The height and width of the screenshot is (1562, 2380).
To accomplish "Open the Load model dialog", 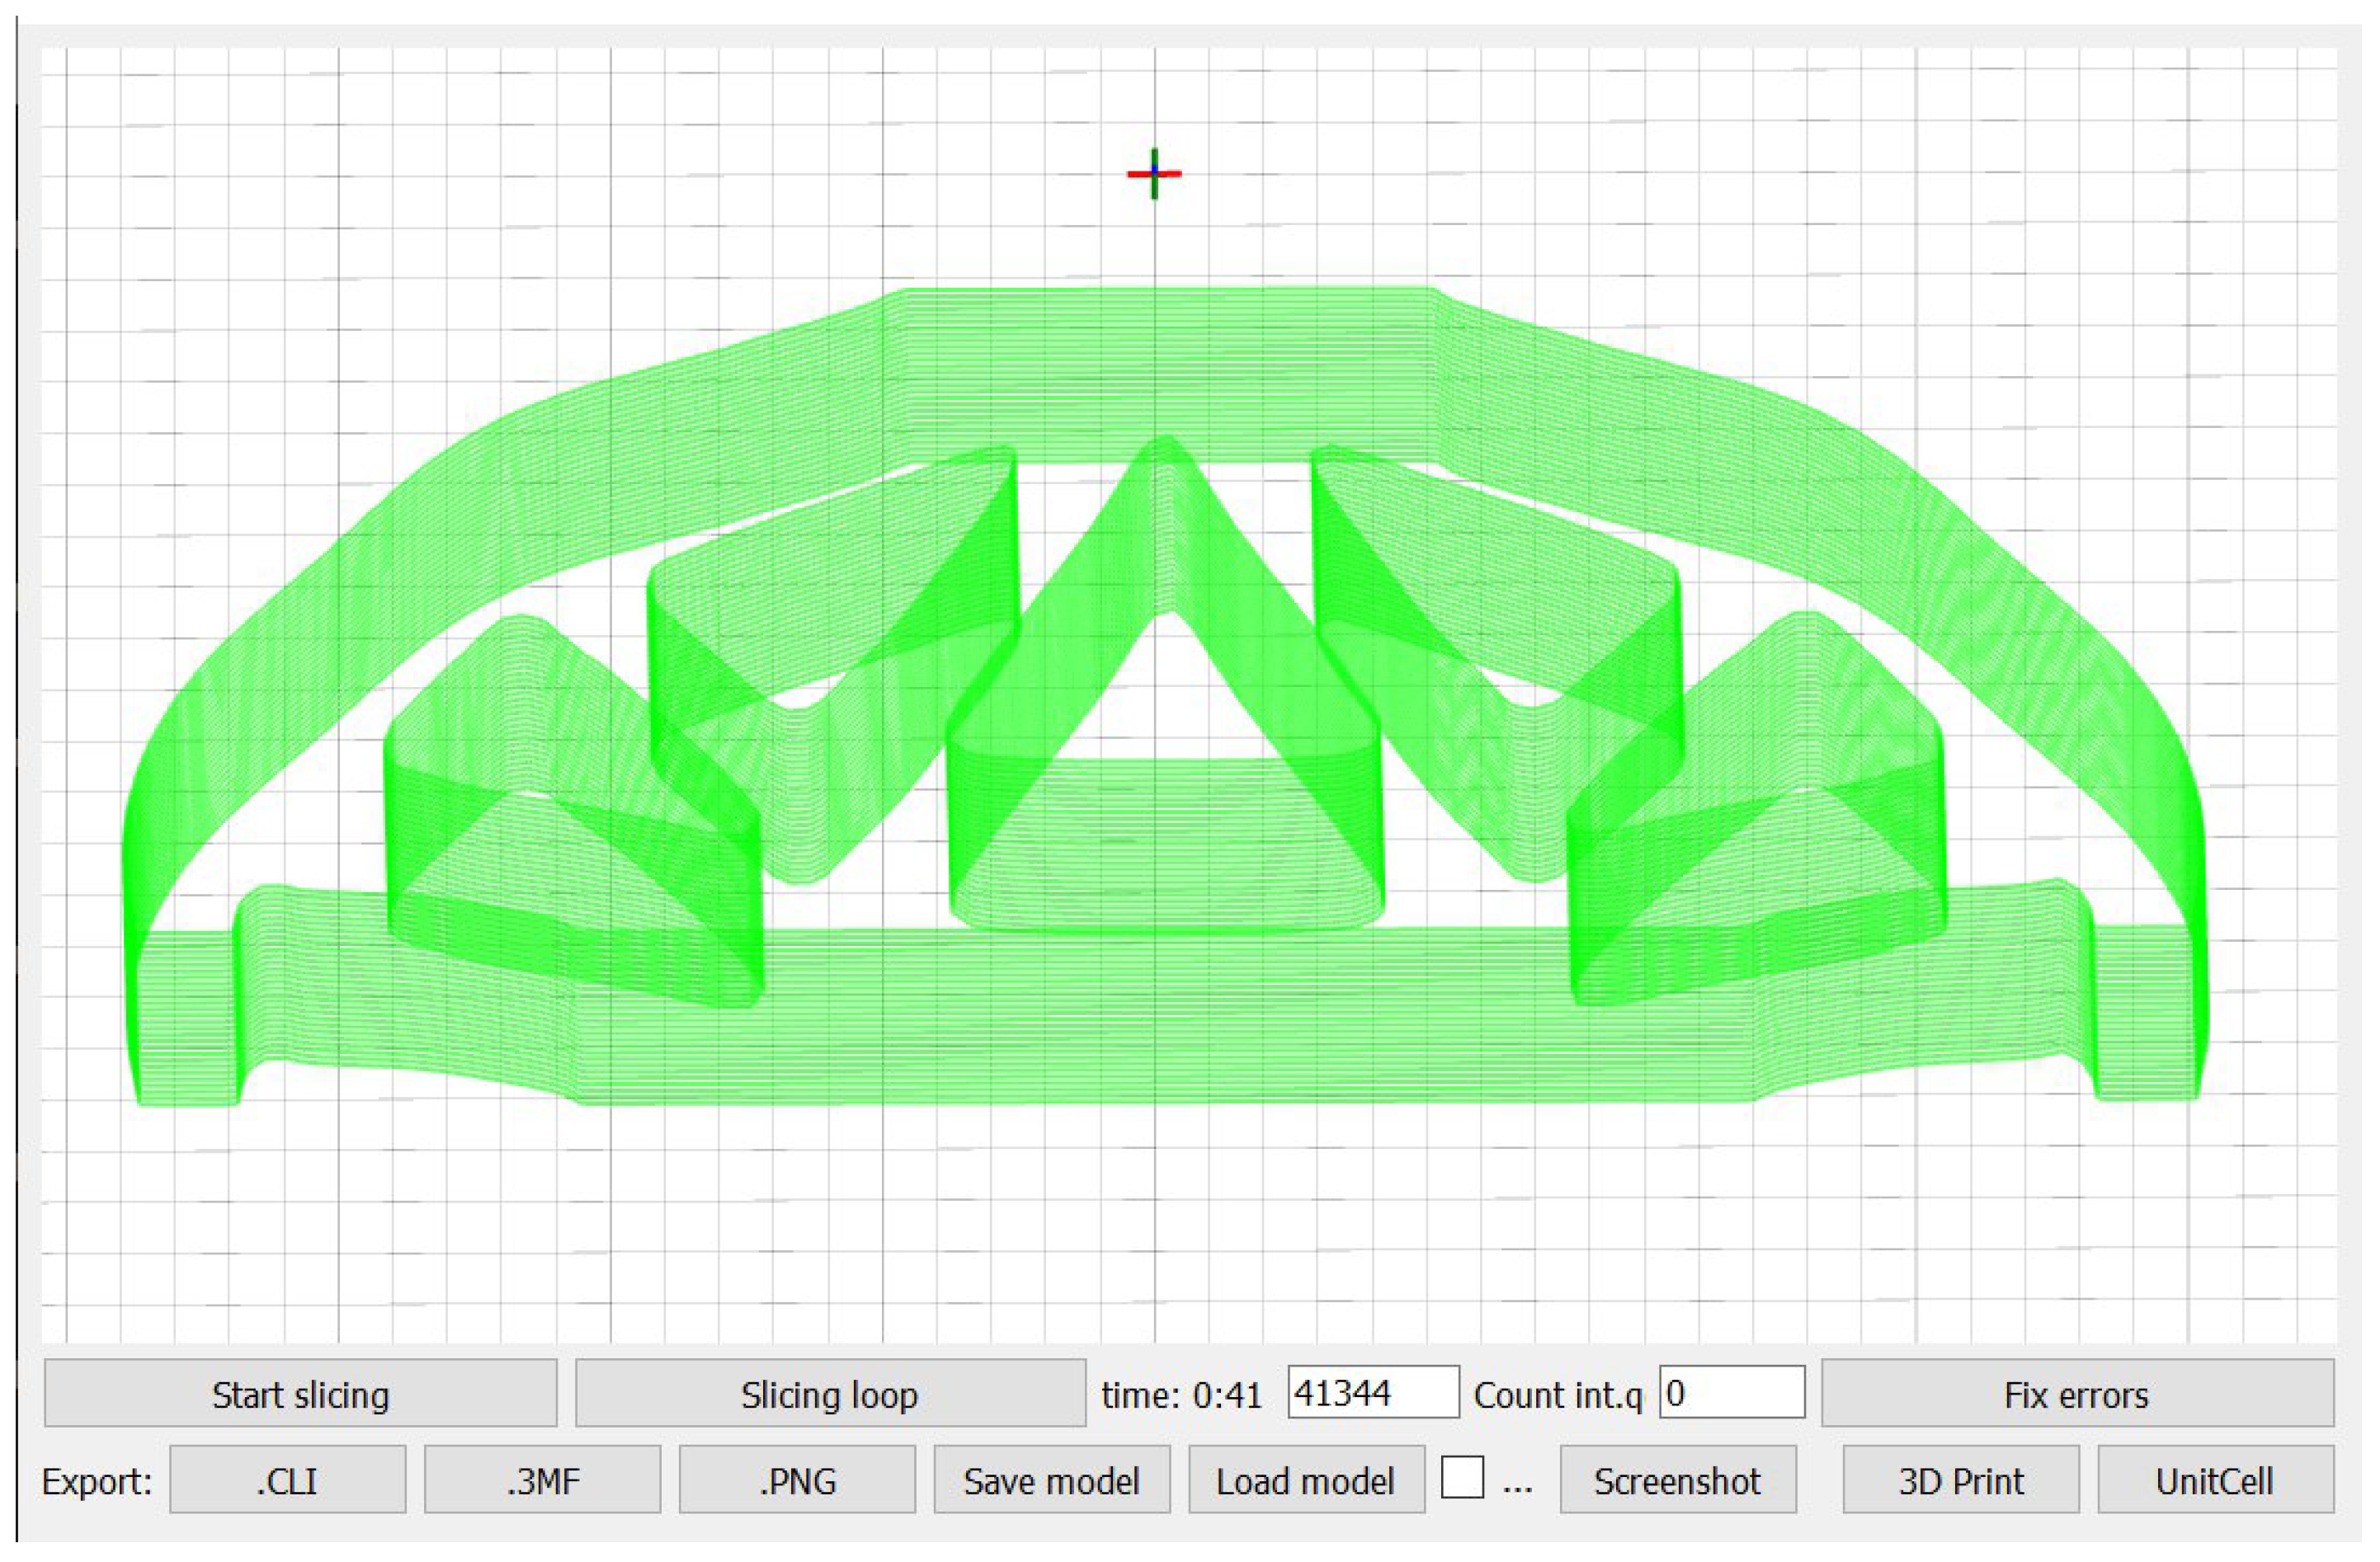I will click(1305, 1480).
